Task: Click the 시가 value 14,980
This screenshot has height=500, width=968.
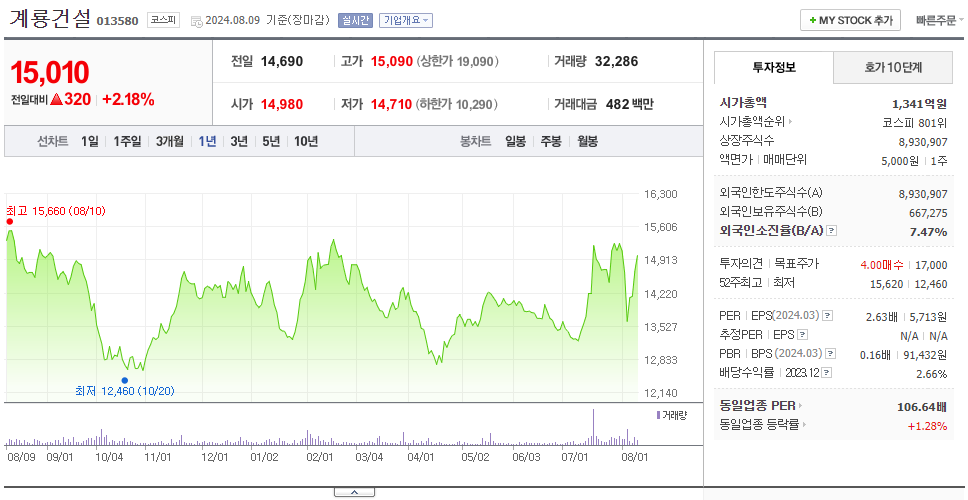Action: 282,104
